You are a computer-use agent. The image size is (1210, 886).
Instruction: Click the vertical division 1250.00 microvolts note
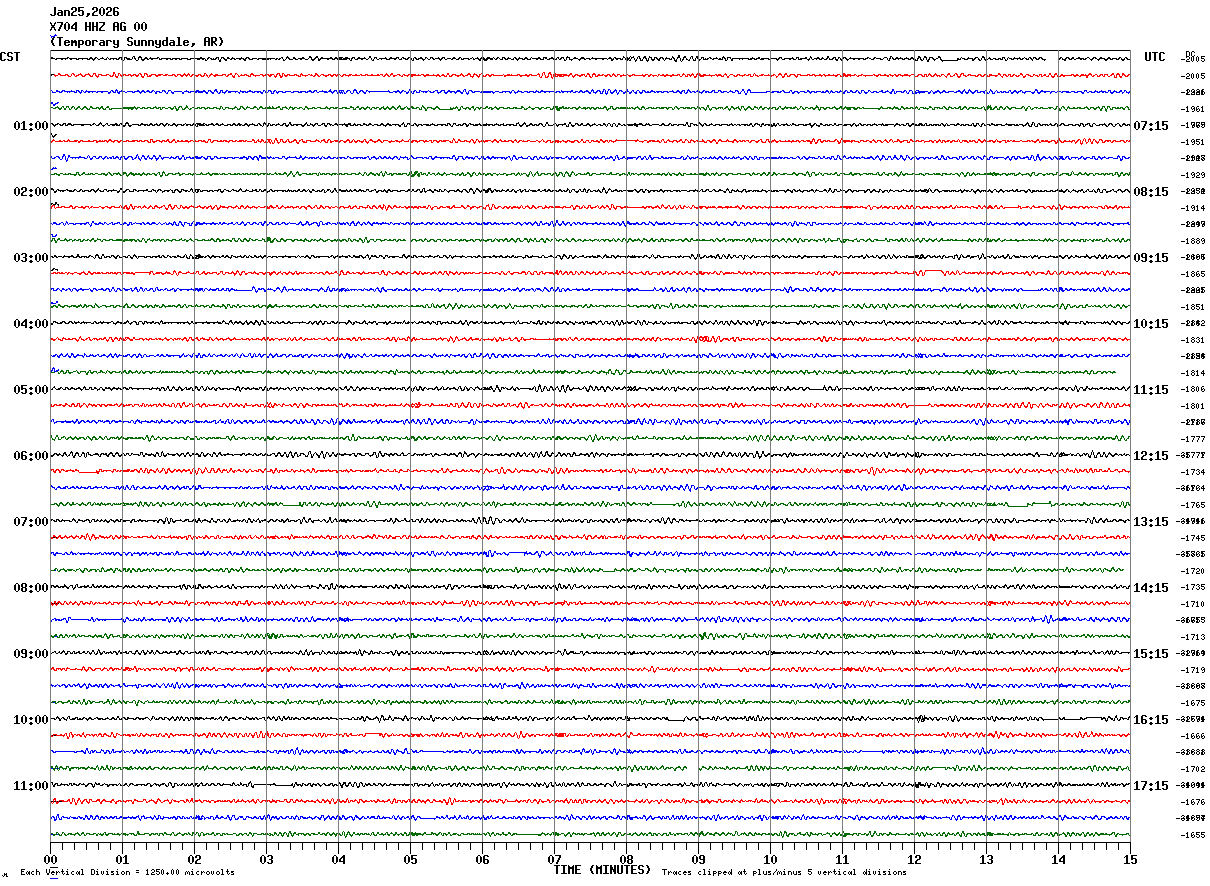[x=127, y=872]
